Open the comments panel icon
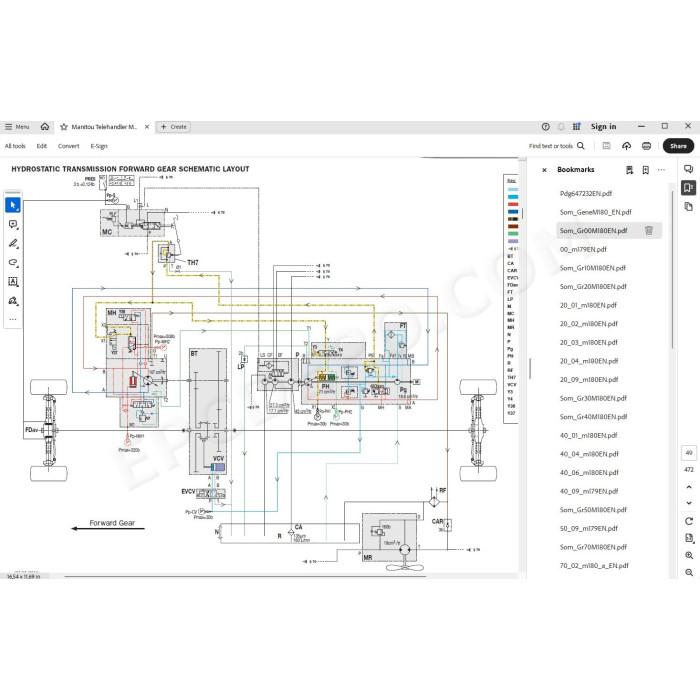 pos(688,169)
